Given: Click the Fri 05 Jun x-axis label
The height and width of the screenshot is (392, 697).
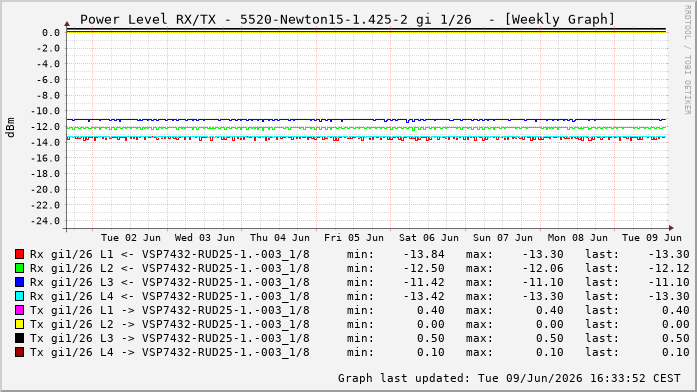Looking at the screenshot, I should tap(354, 238).
